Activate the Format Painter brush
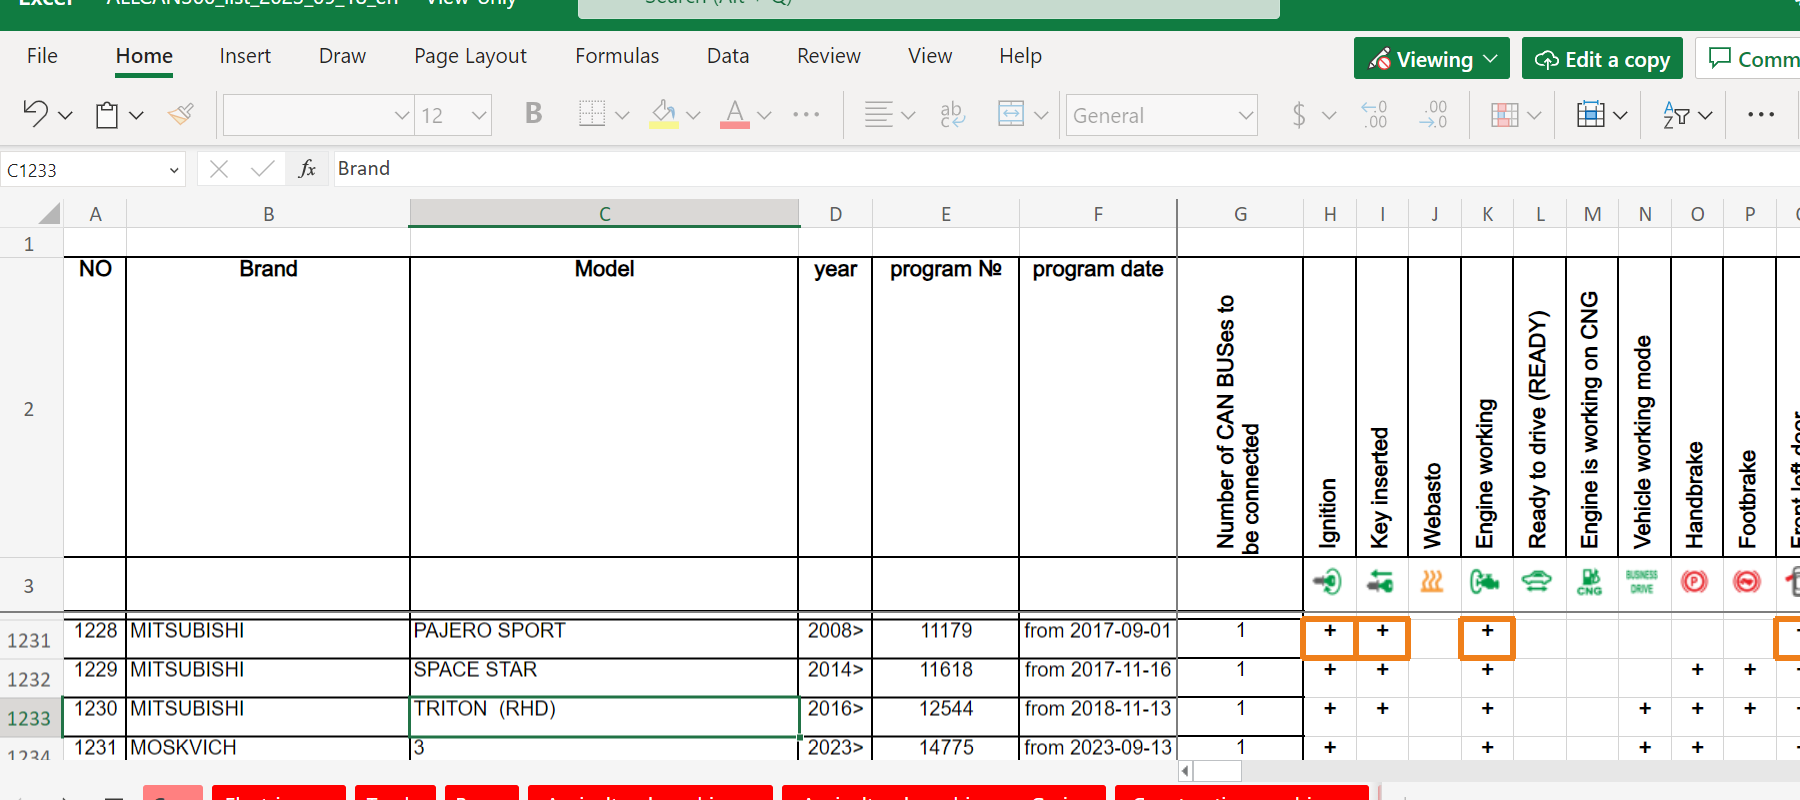Viewport: 1800px width, 800px height. point(181,115)
